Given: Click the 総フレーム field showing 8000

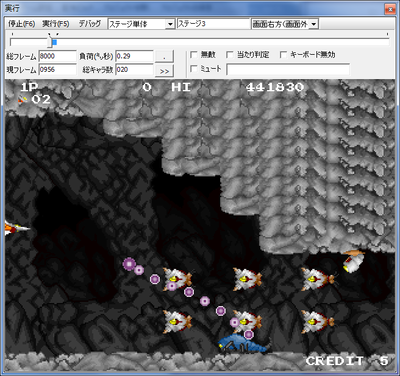Looking at the screenshot, I should [x=57, y=56].
